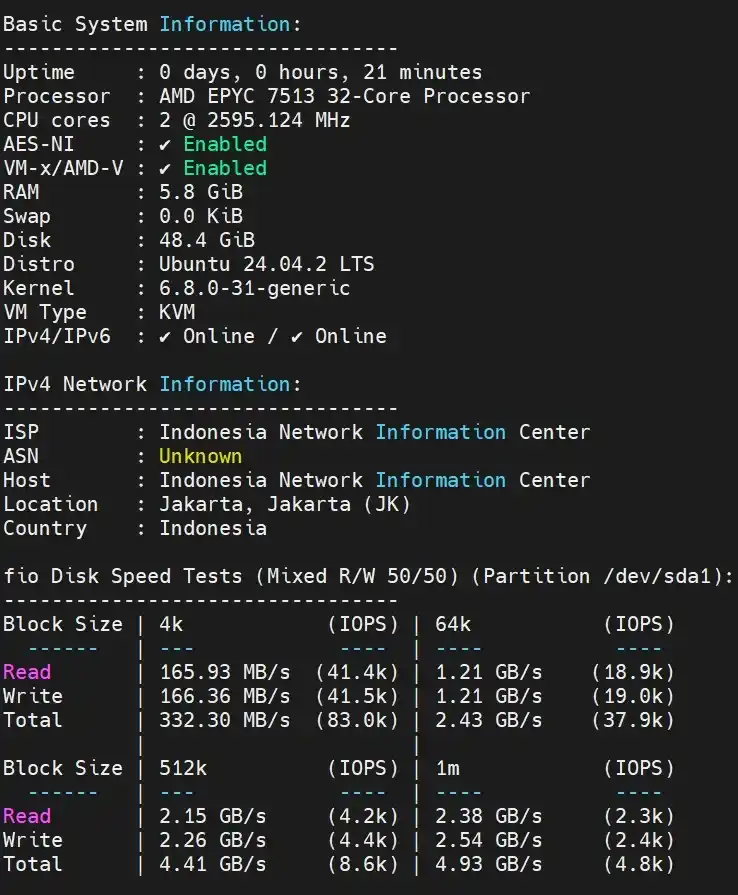Select the distro text 'Ubuntu 24.04.2 LTS'
The width and height of the screenshot is (738, 895).
coord(267,264)
